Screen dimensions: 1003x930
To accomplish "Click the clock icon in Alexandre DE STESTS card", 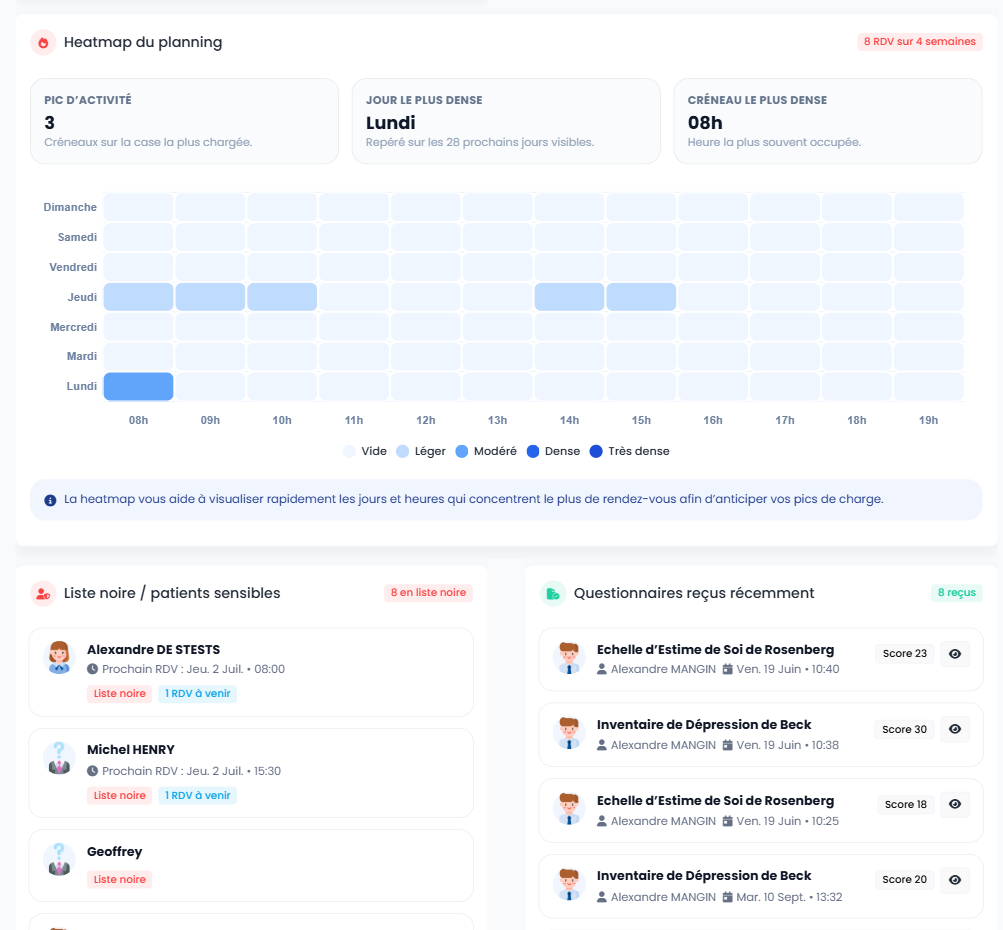I will pyautogui.click(x=93, y=669).
